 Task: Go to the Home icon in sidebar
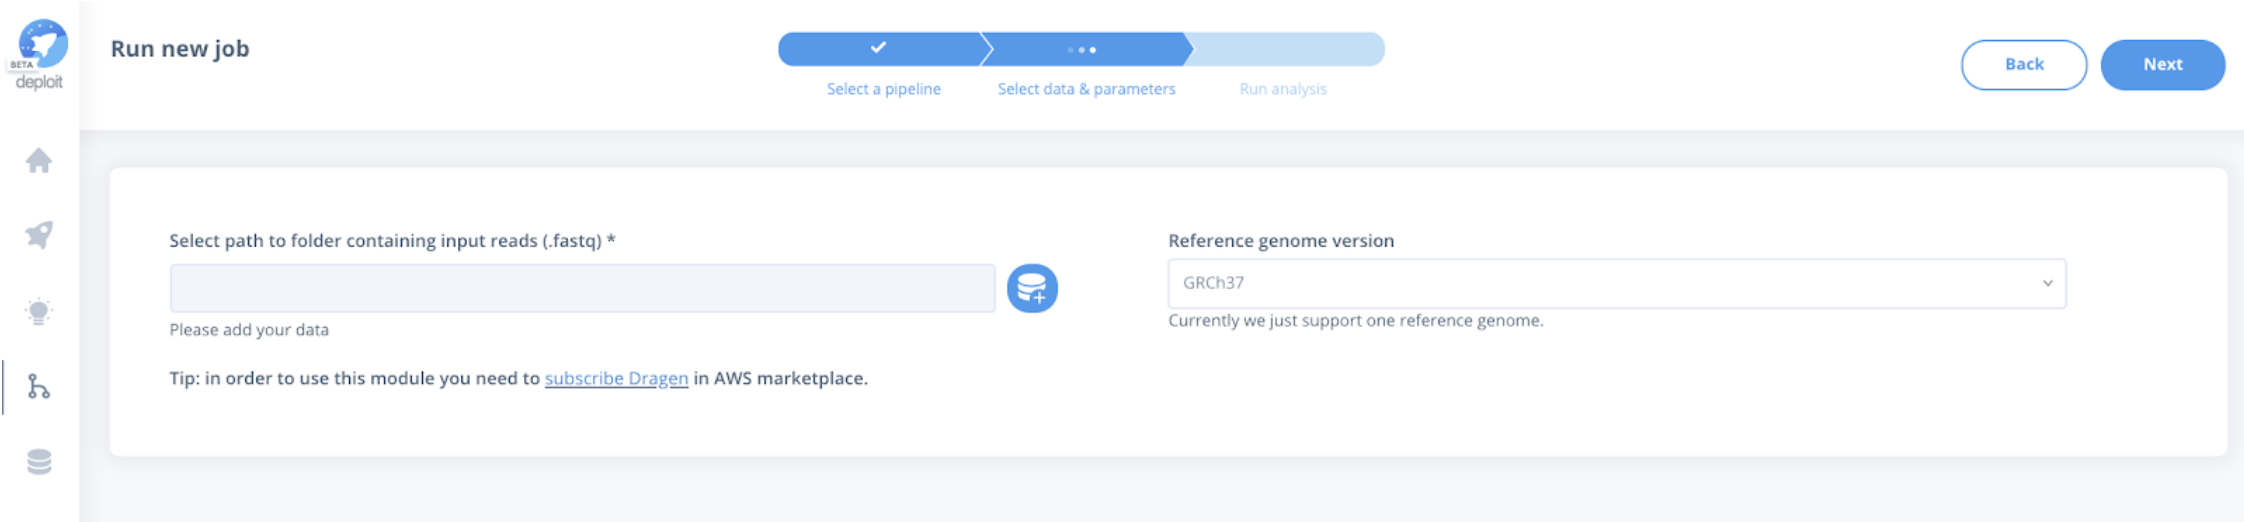click(x=39, y=160)
